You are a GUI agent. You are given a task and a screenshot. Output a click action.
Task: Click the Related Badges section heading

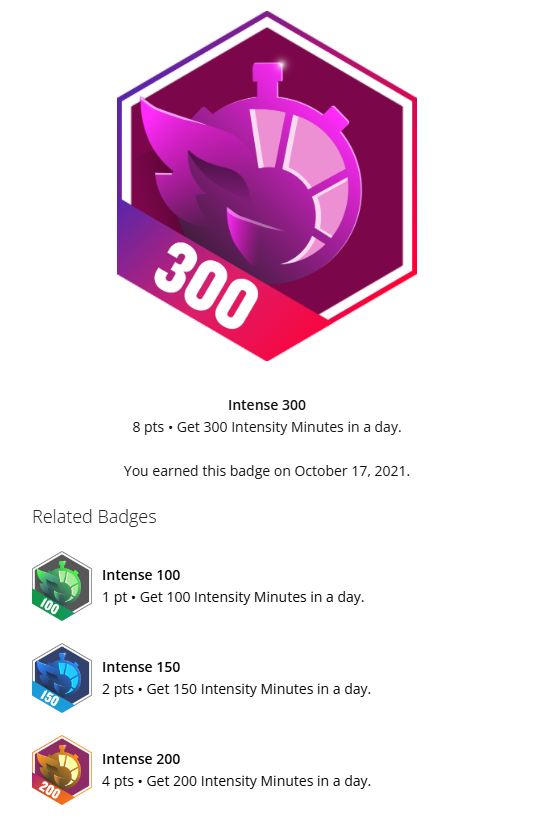94,517
